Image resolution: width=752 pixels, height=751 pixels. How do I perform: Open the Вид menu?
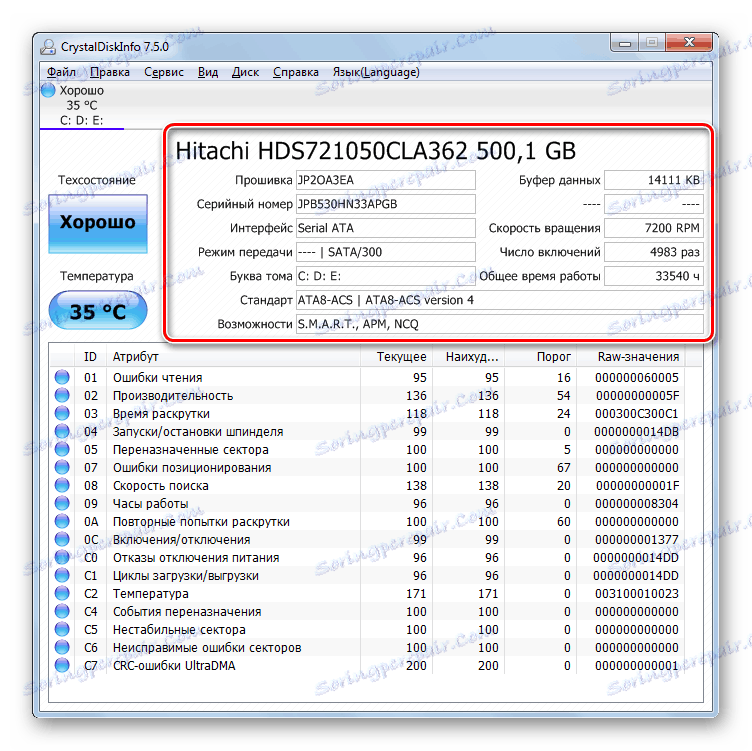[x=208, y=72]
